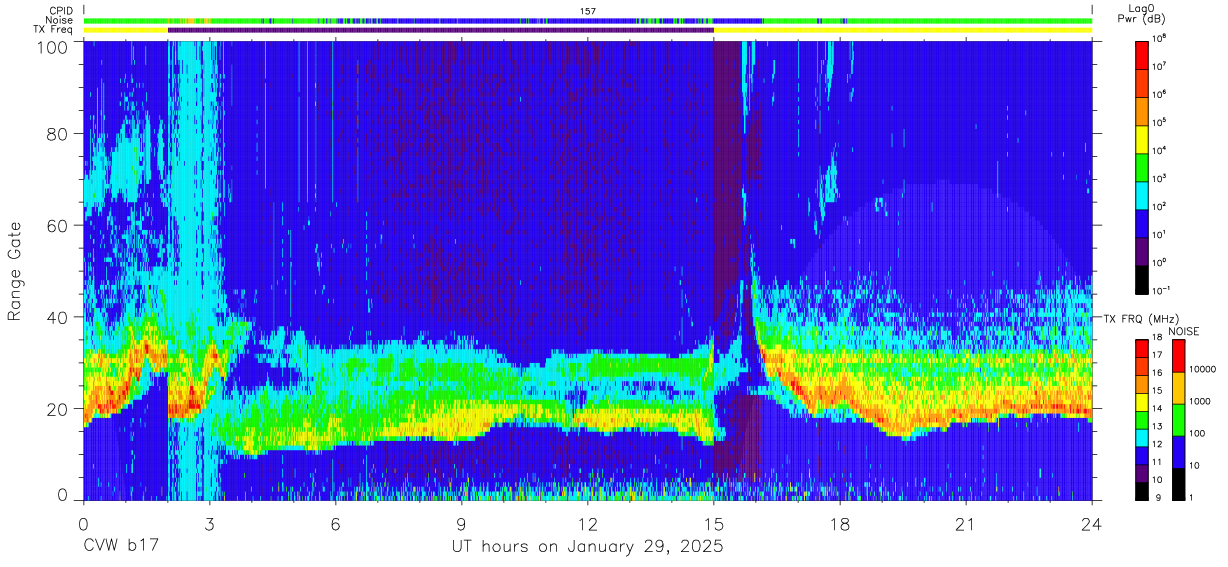The image size is (1228, 567).
Task: Select the red top segment of power colorbar
Action: 1143,54
